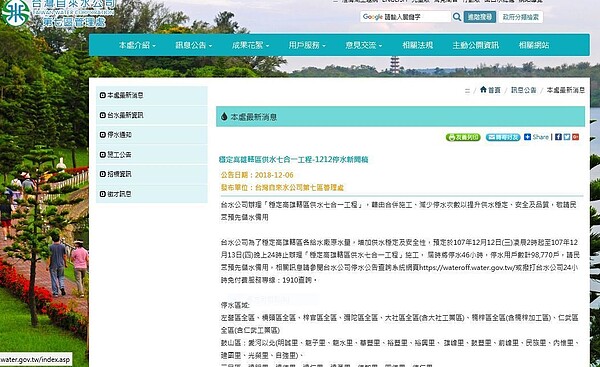Expand the 本處介紹 dropdown menu
Screen dimensions: 600x367
click(x=137, y=45)
